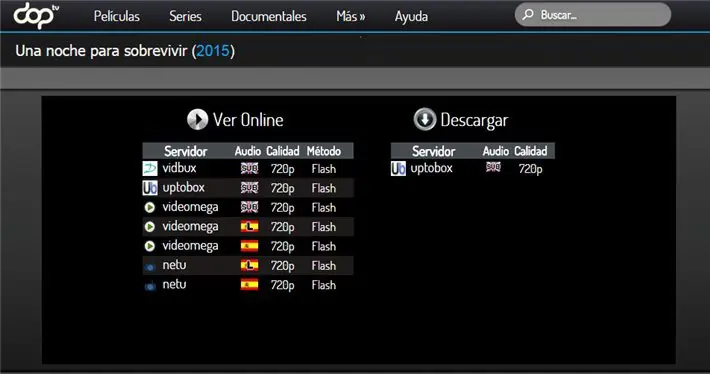Select the Descargar heading

click(x=474, y=120)
